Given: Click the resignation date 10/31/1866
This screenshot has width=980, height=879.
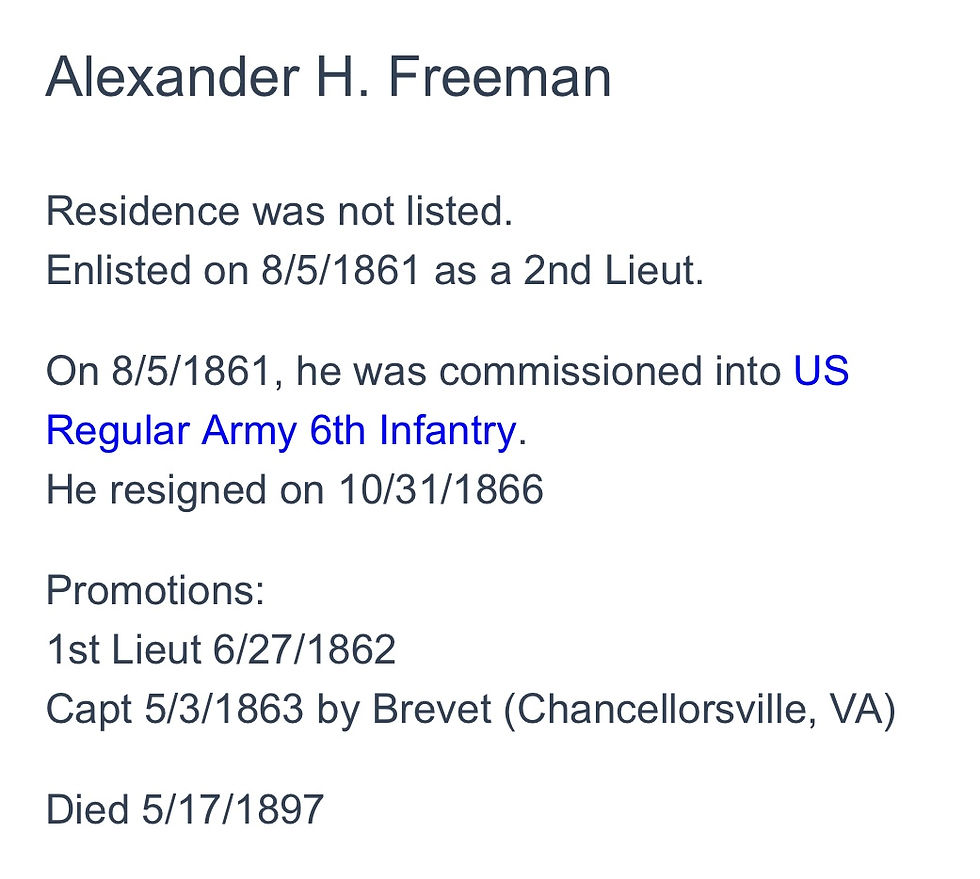Looking at the screenshot, I should tap(441, 491).
